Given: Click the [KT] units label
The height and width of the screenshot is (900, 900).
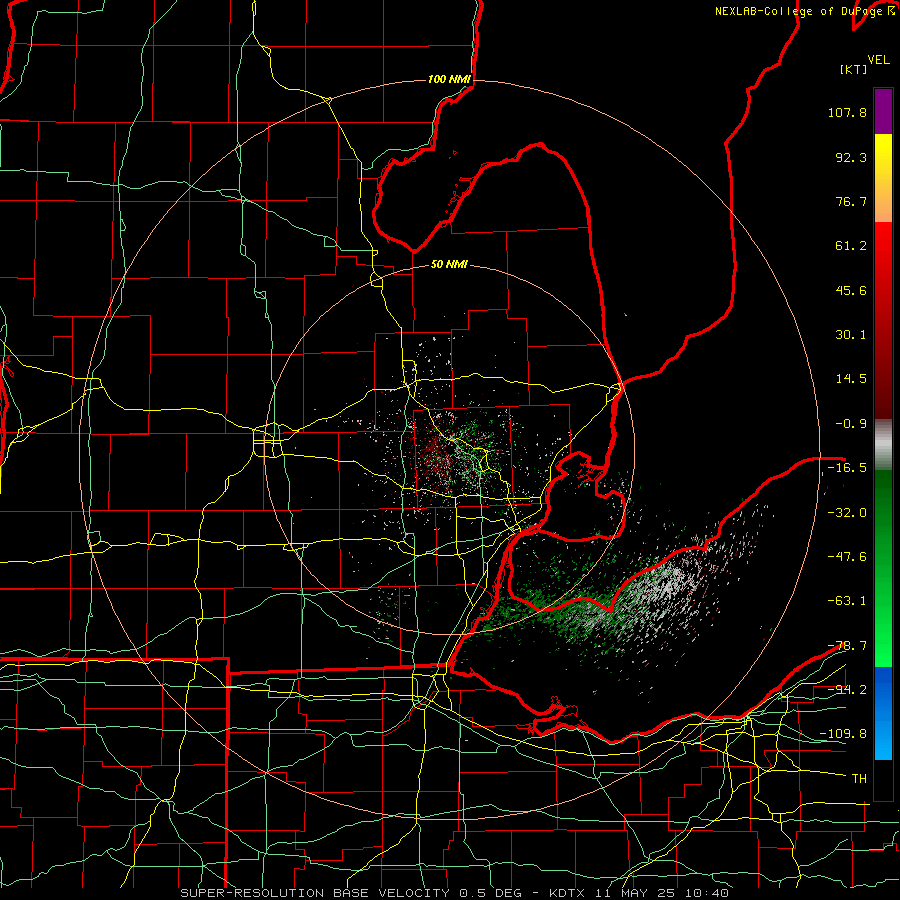Looking at the screenshot, I should click(853, 69).
